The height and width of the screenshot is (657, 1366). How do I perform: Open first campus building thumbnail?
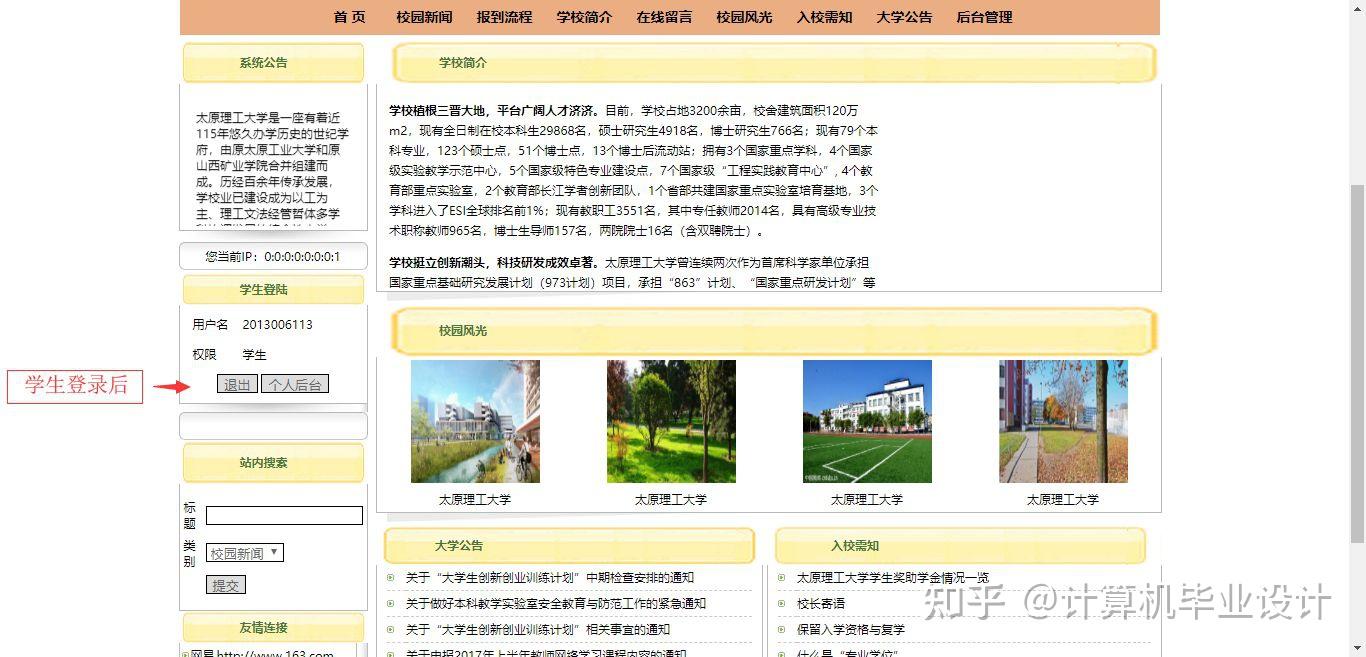tap(475, 421)
